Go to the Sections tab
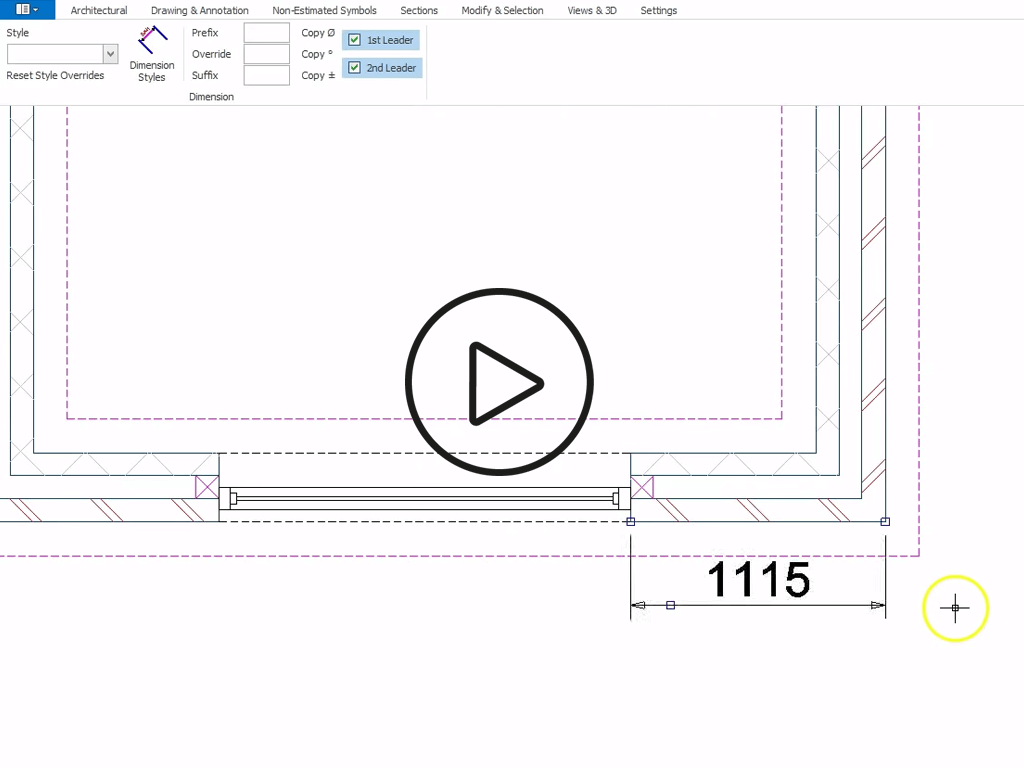 (x=419, y=10)
